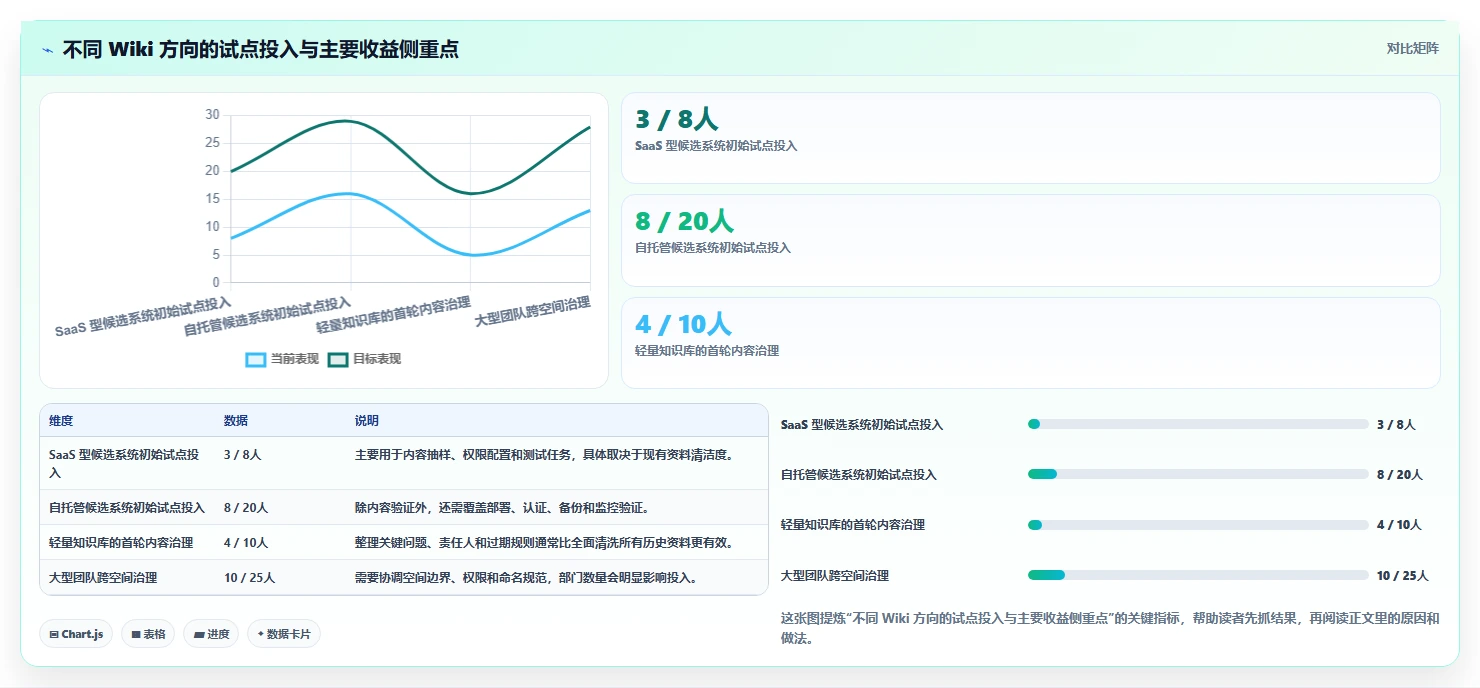Click the progress bar for SaaS 型候选系统初始试点投入

(x=1198, y=424)
